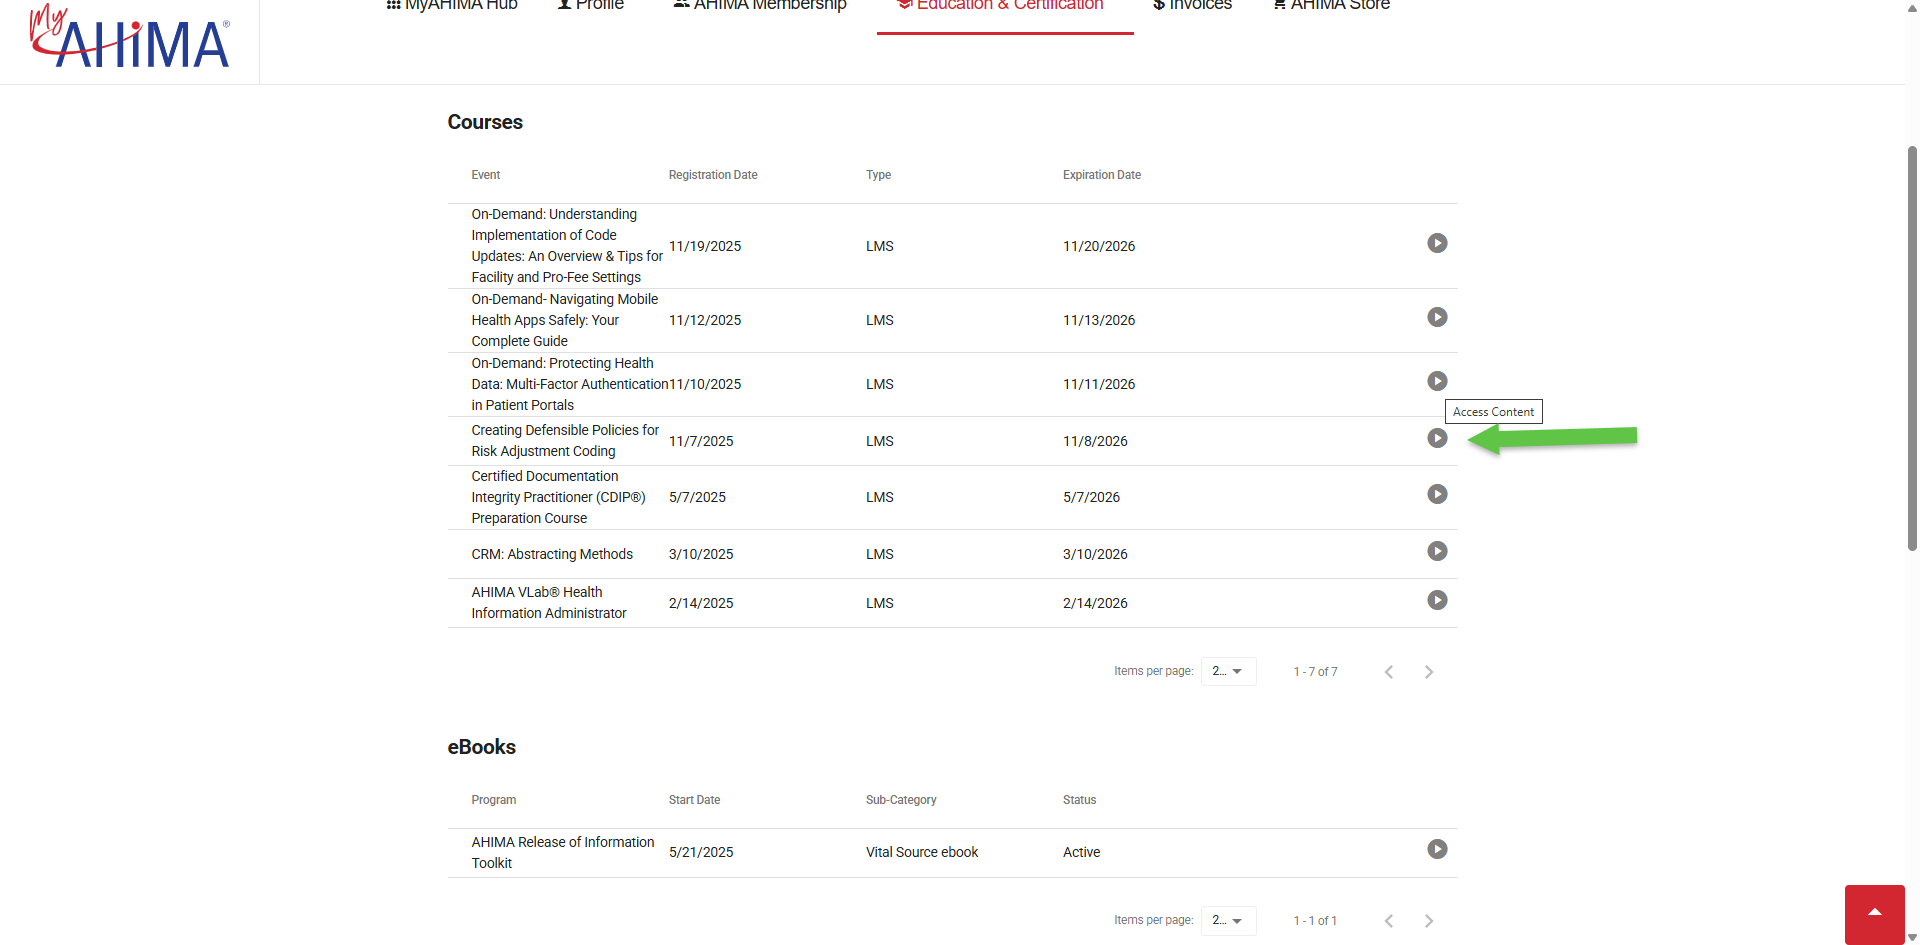This screenshot has height=945, width=1920.
Task: Access Creating Defensible Policies course content
Action: 1437,438
